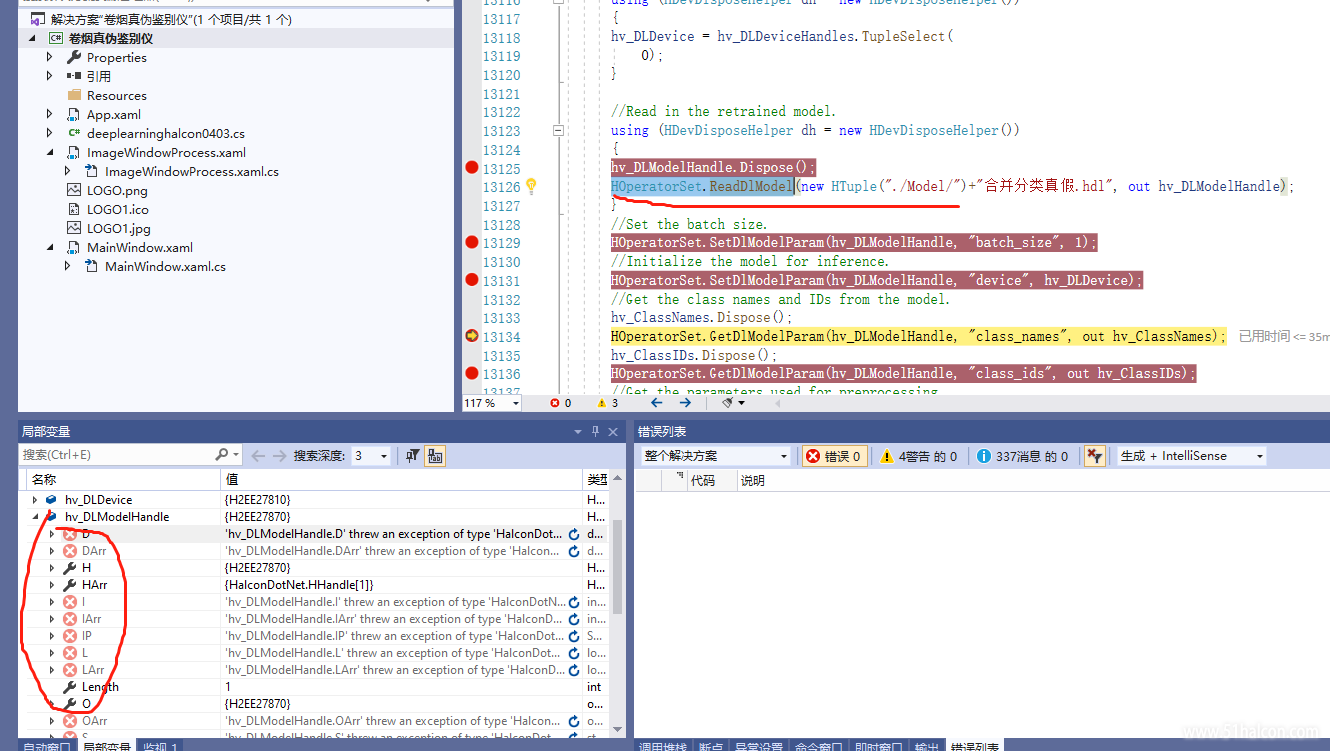1330x751 pixels.
Task: Toggle the breakpoint on line 13125
Action: [x=472, y=167]
